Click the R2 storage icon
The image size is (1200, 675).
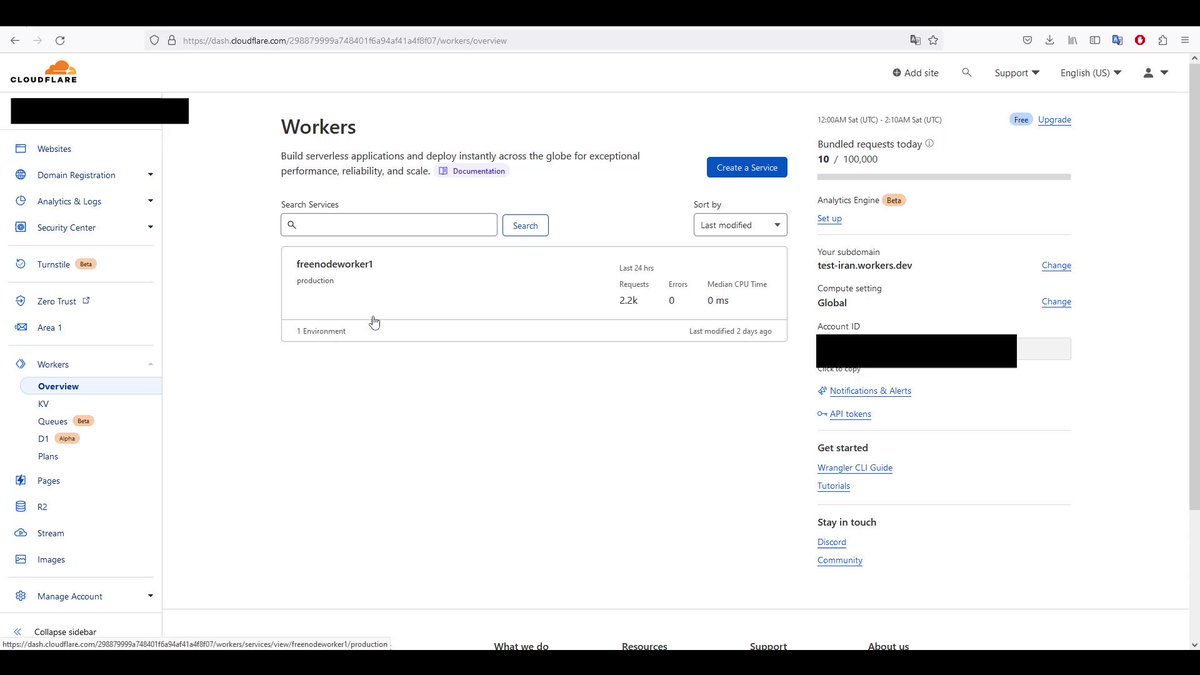pos(20,507)
